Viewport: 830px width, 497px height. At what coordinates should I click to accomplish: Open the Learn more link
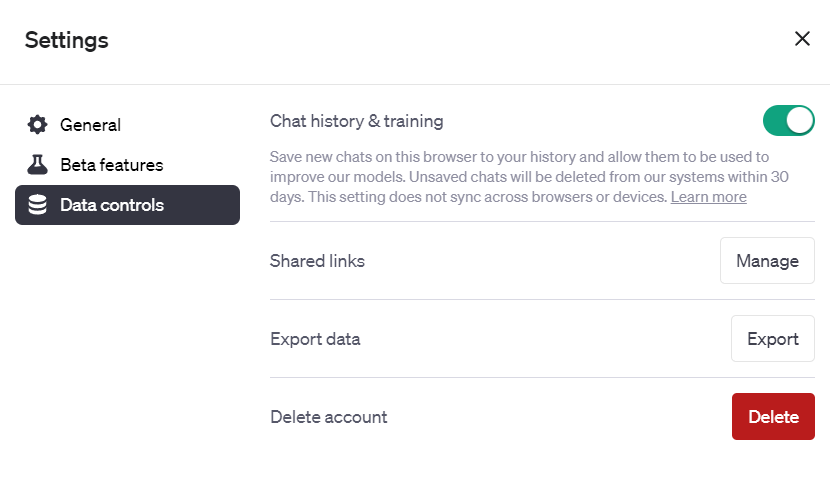[x=708, y=197]
